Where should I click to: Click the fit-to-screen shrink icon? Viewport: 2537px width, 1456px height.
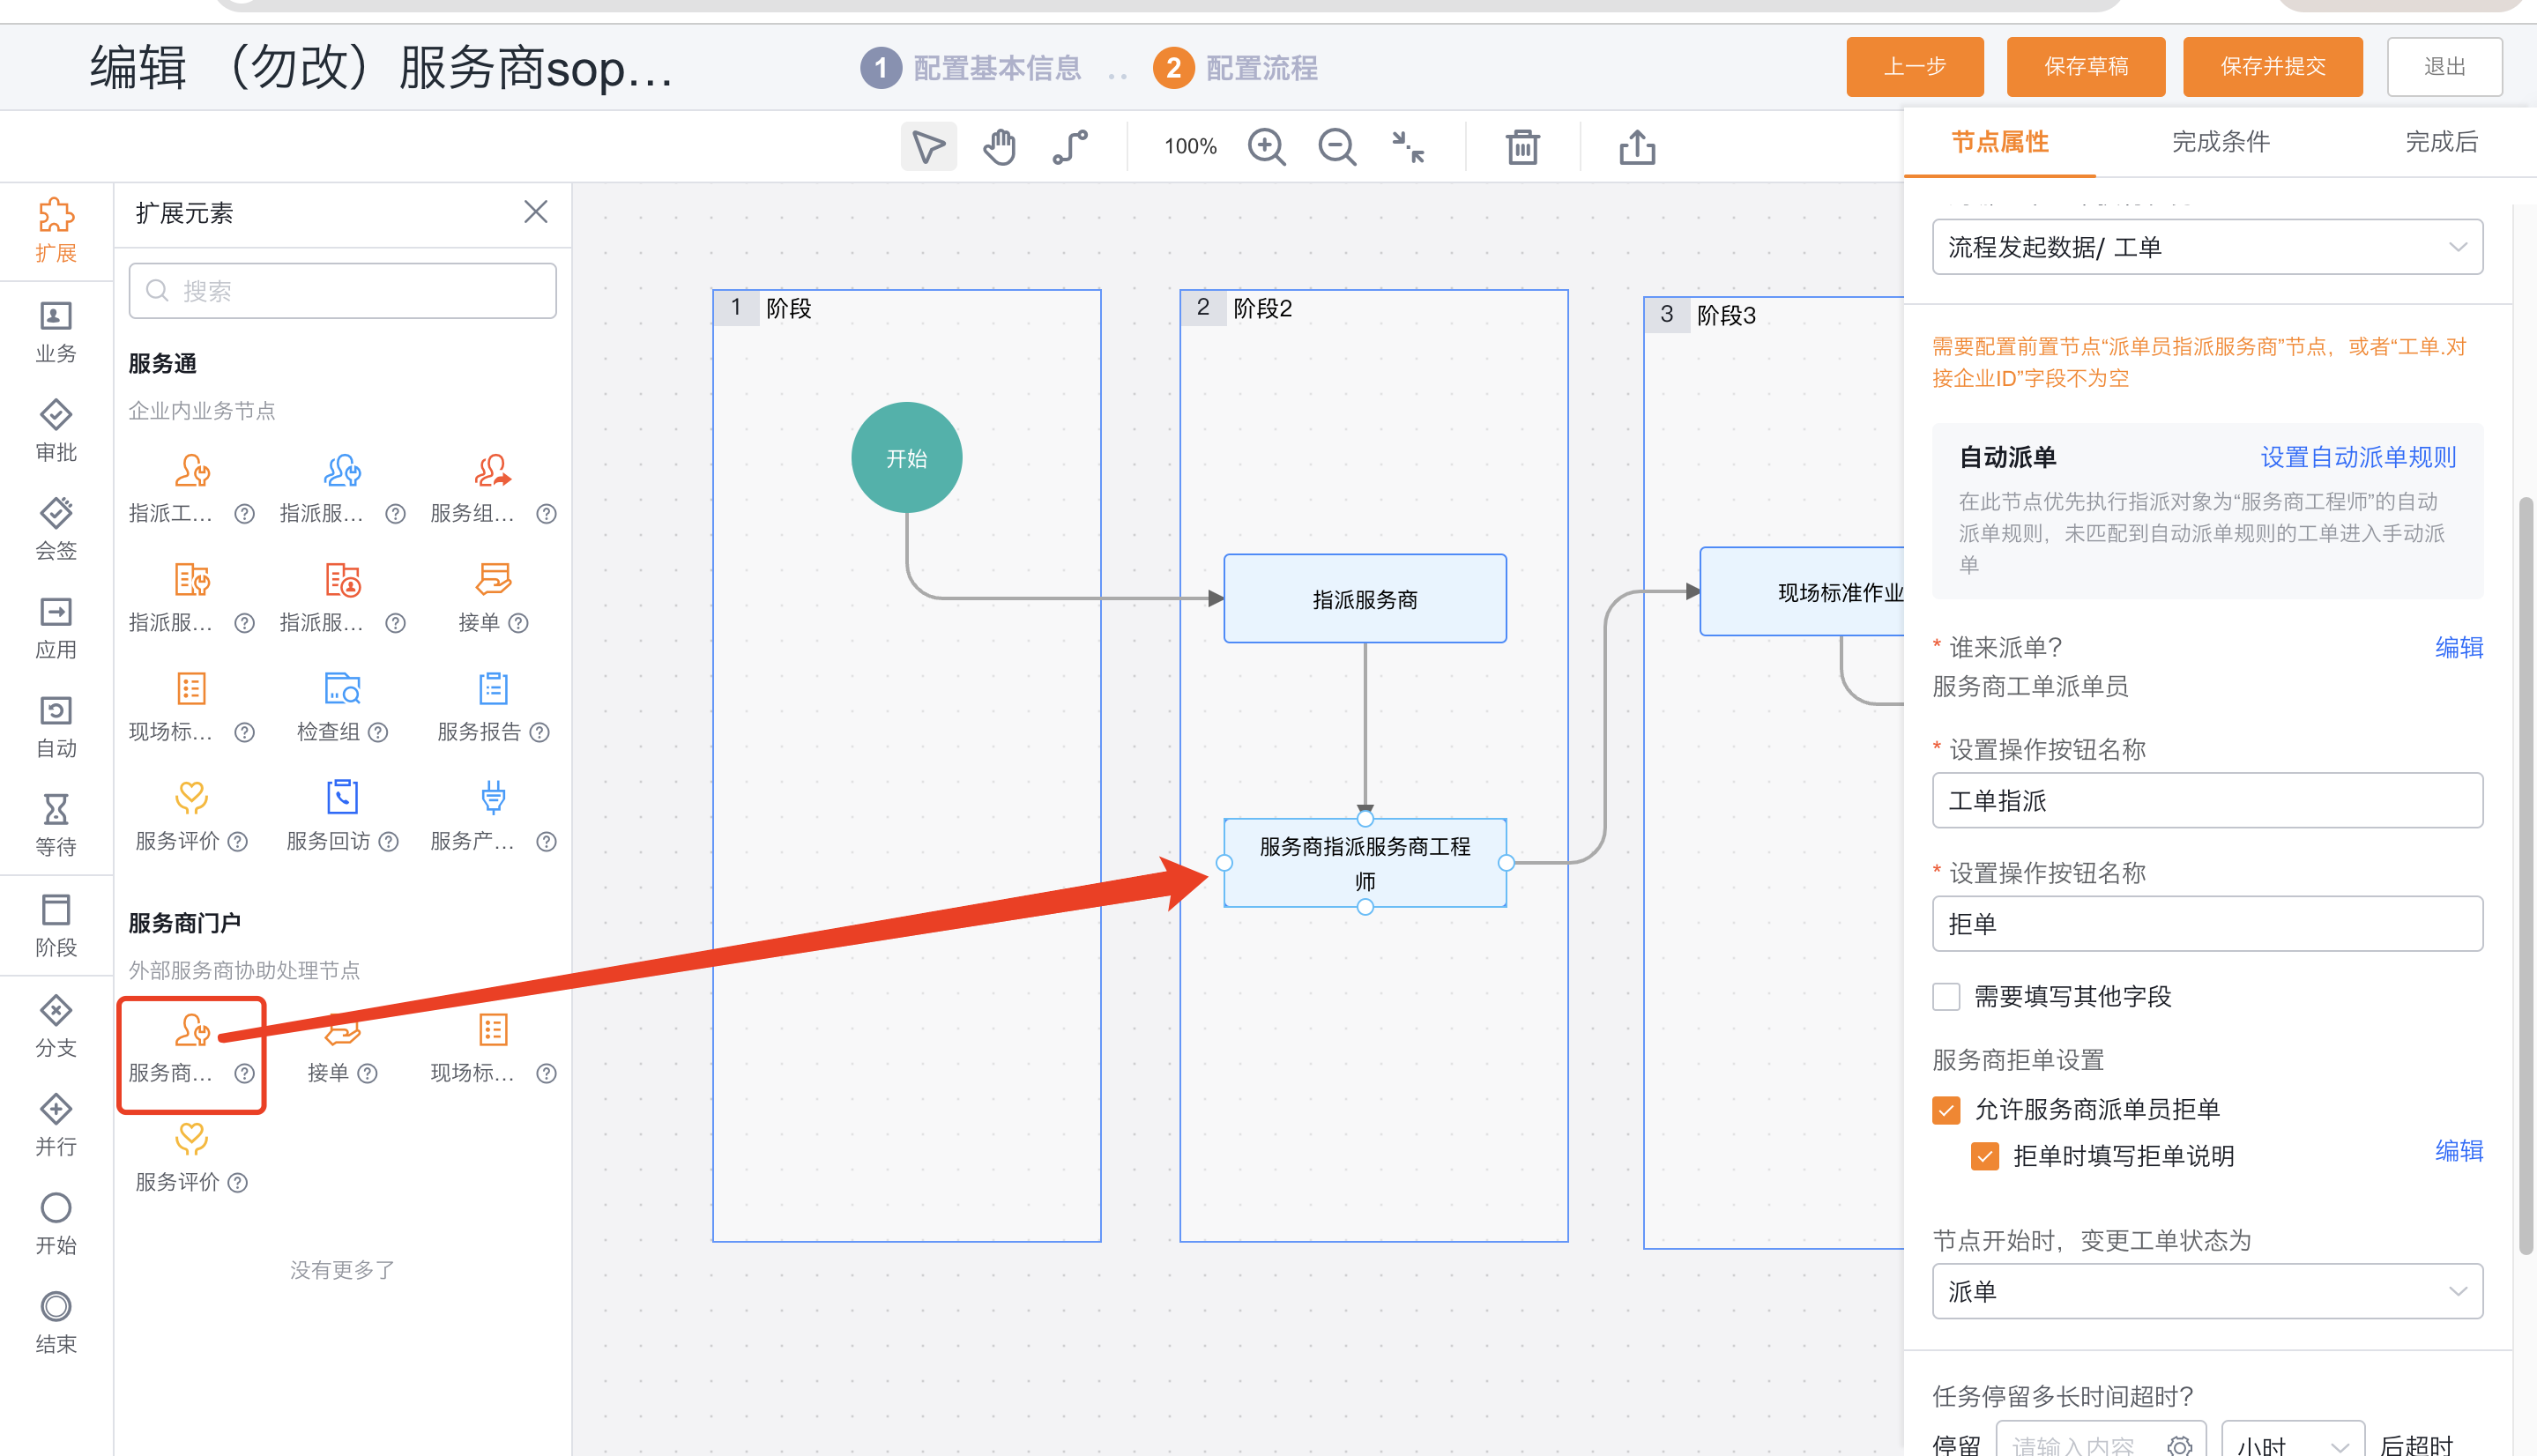[1408, 147]
